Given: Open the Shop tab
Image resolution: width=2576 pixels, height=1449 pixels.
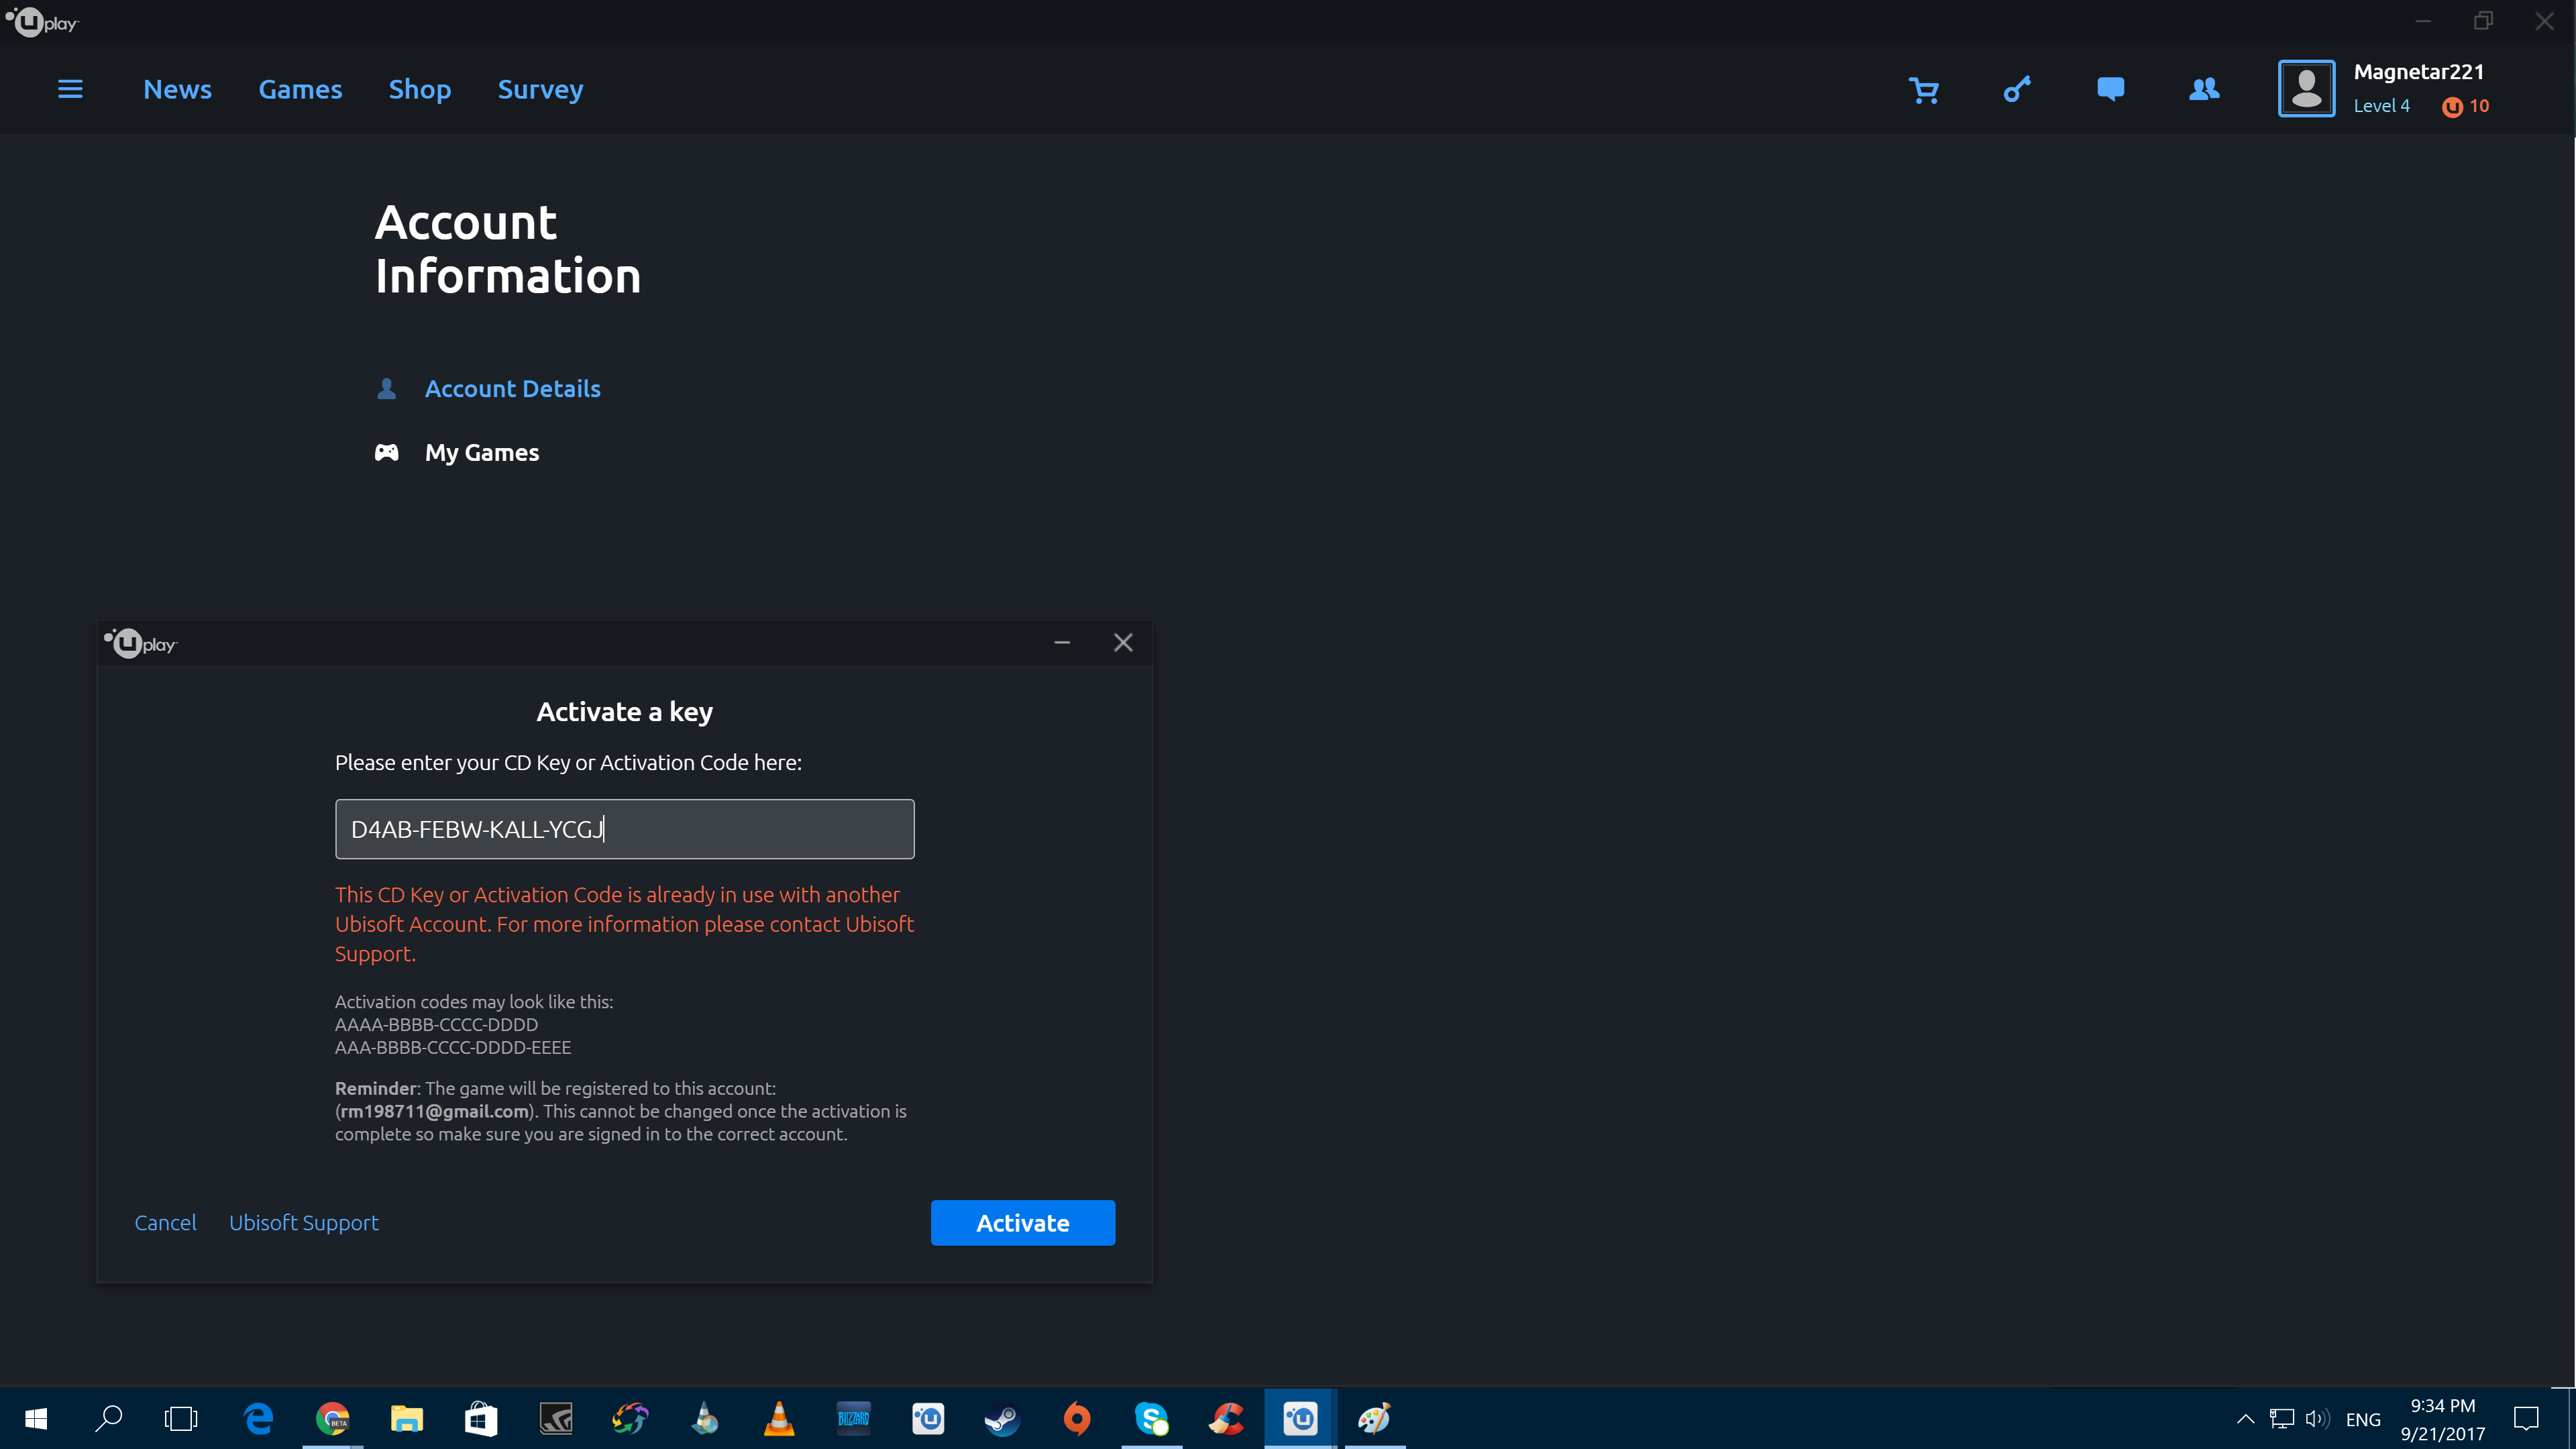Looking at the screenshot, I should point(420,89).
